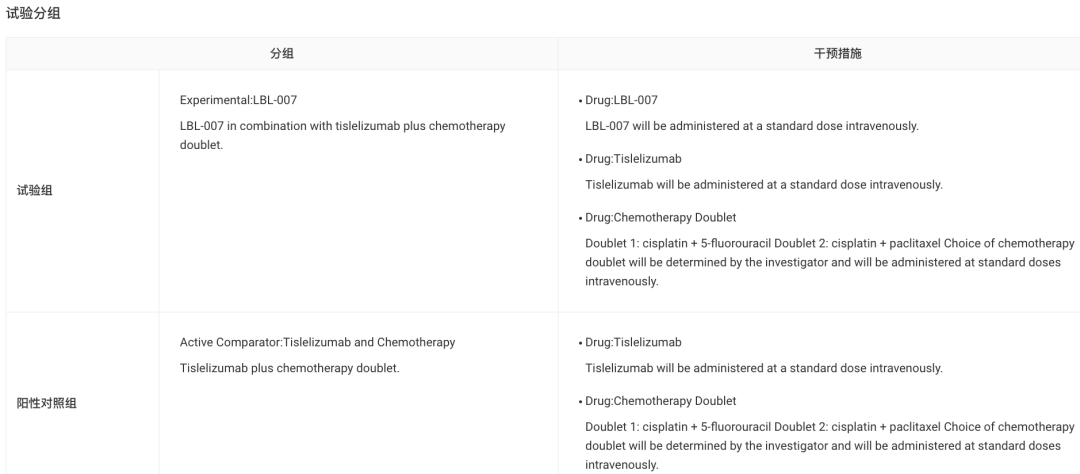
Task: Click the 阳性对照组 row label
Action: [47, 404]
